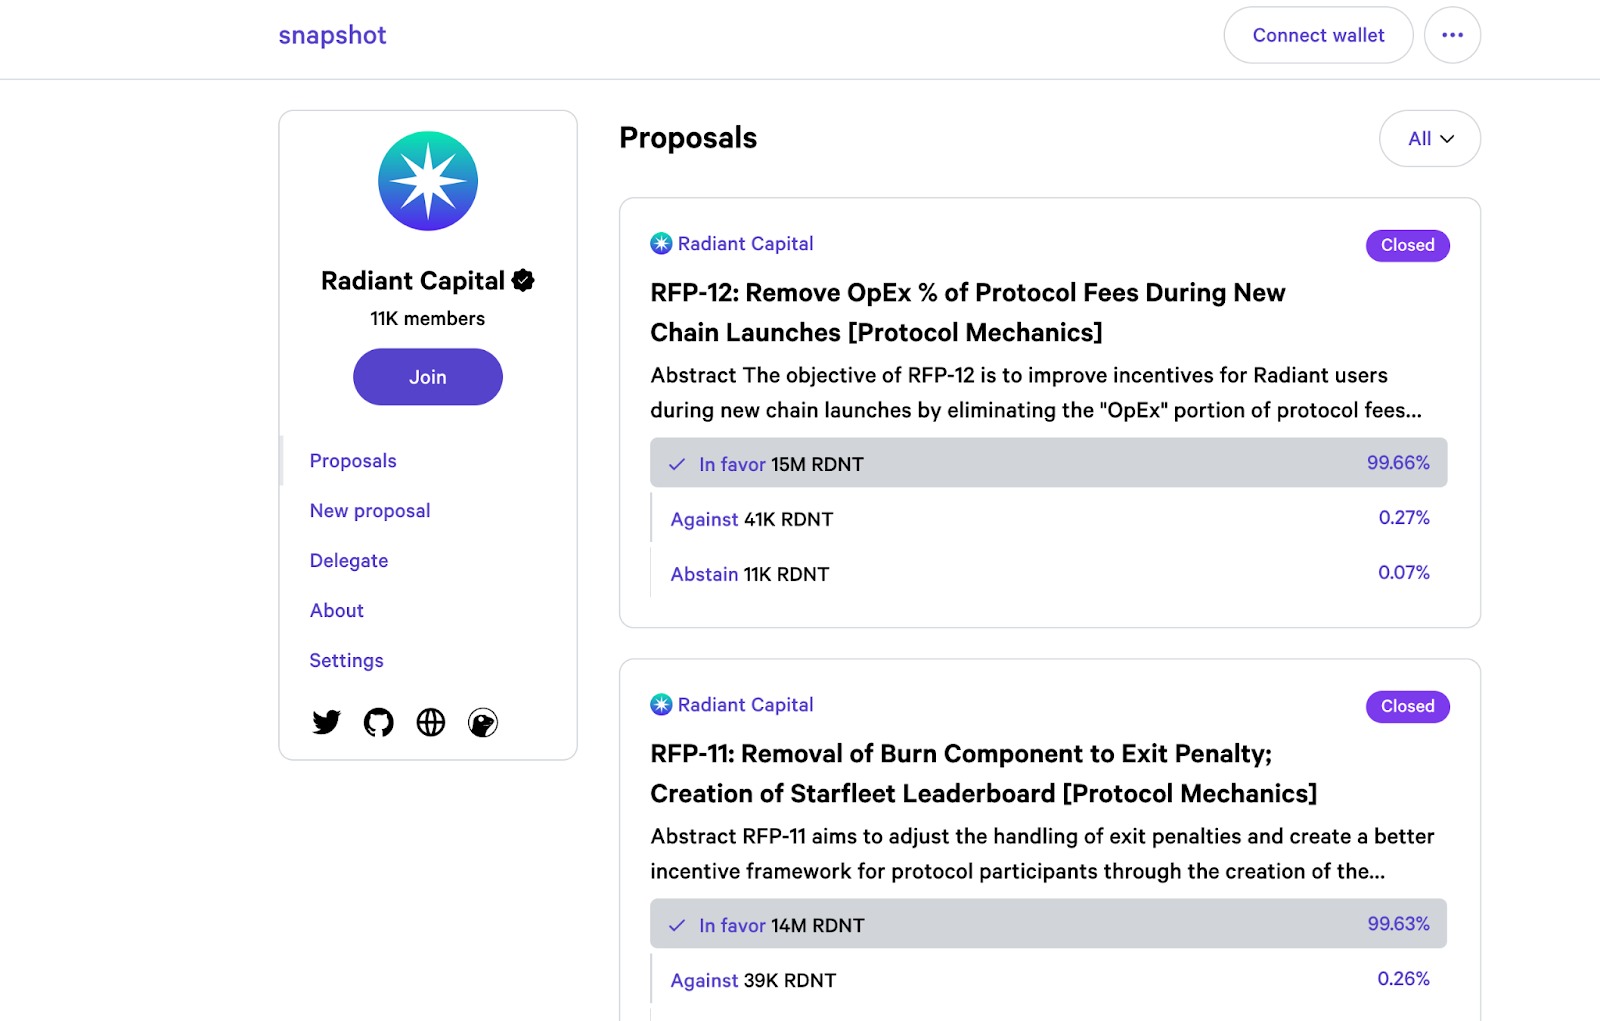Click the 11K members count
The width and height of the screenshot is (1600, 1021).
coord(428,319)
